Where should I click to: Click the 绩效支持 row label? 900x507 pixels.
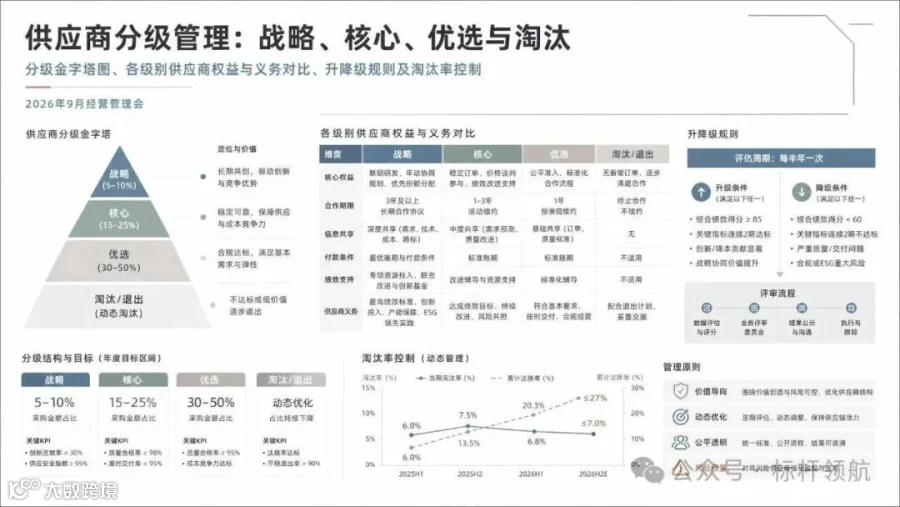339,280
